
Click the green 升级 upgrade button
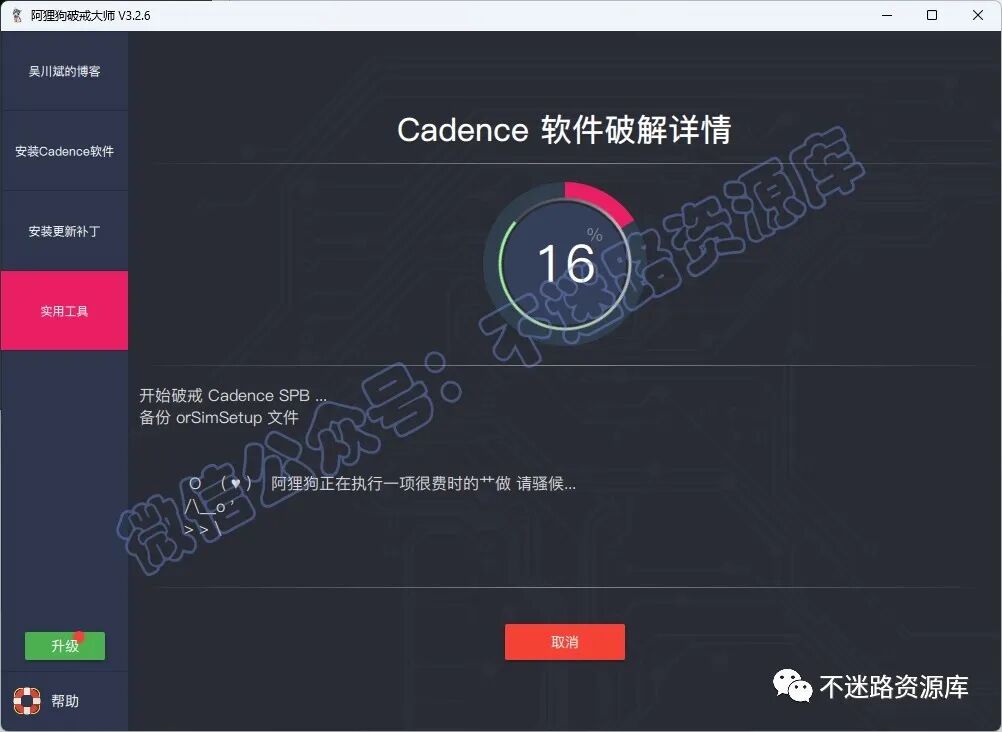65,646
